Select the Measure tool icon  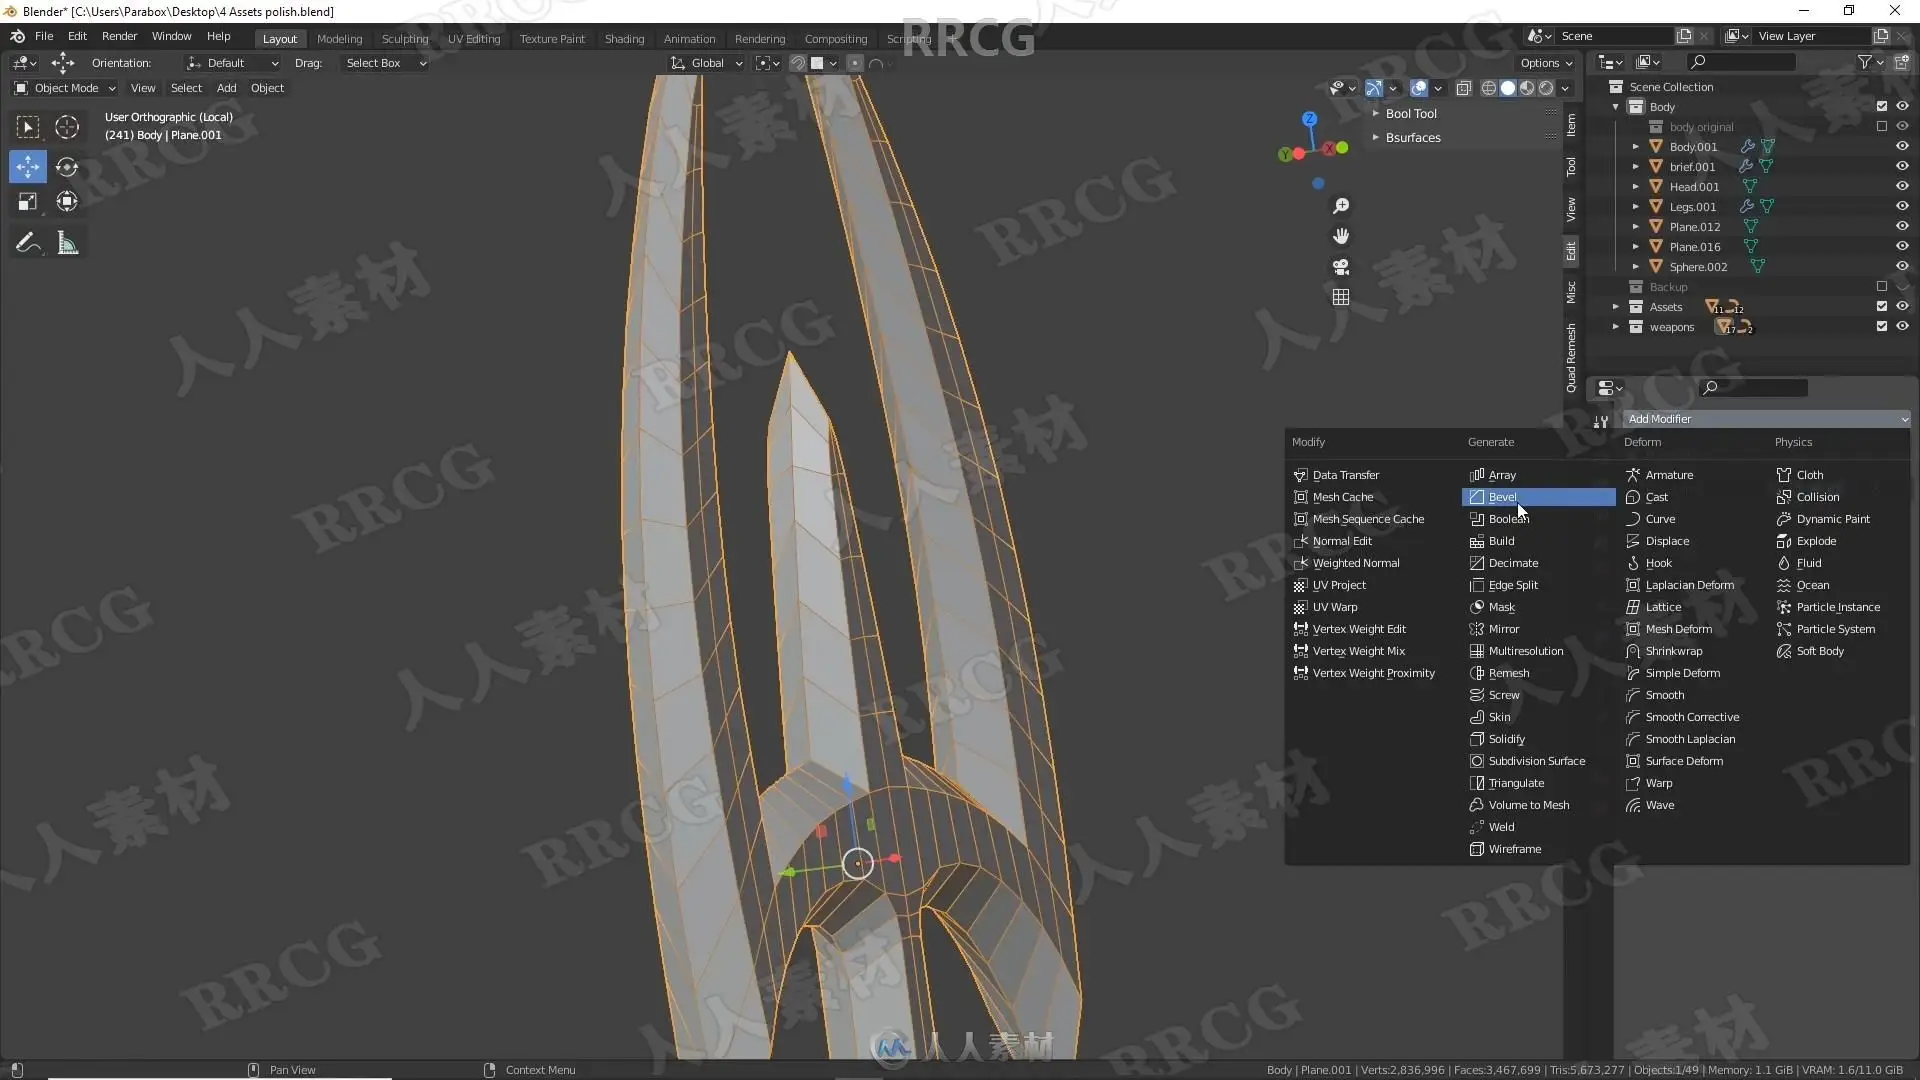click(67, 243)
